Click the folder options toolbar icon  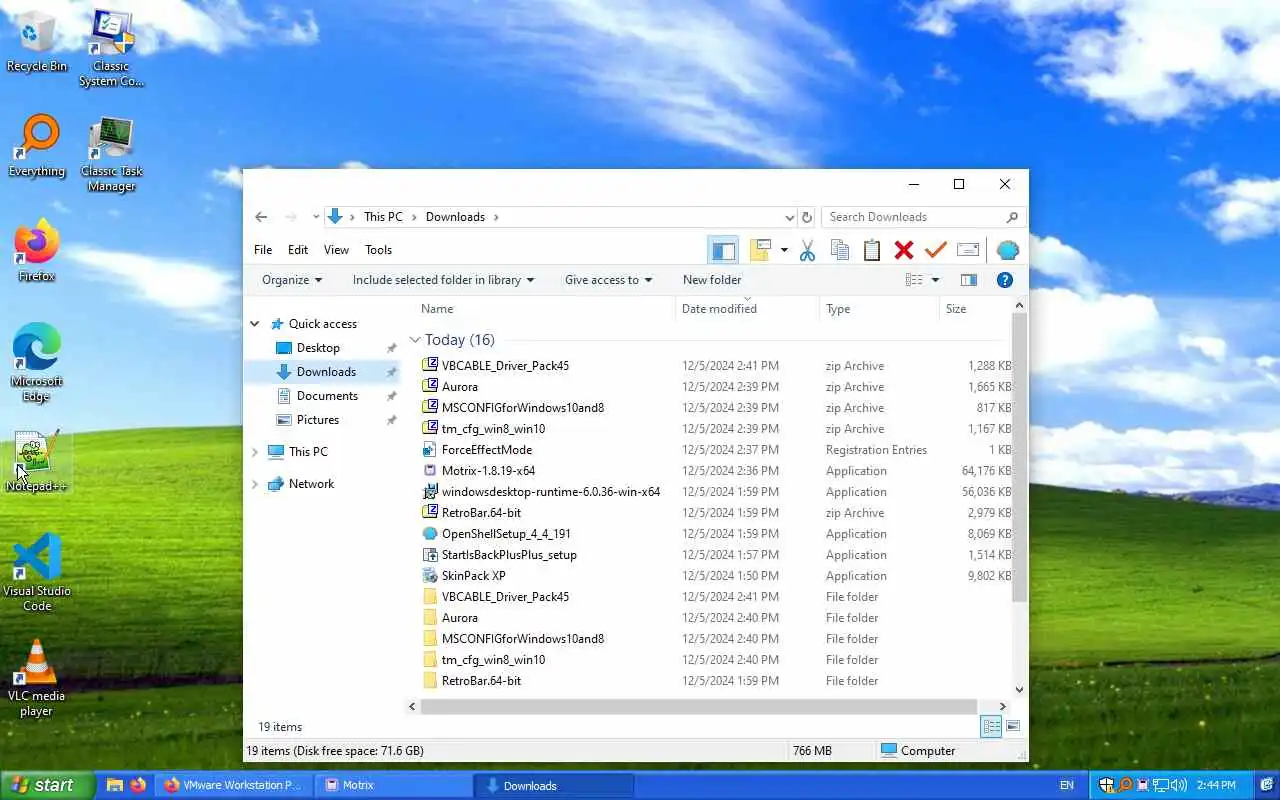[x=760, y=250]
